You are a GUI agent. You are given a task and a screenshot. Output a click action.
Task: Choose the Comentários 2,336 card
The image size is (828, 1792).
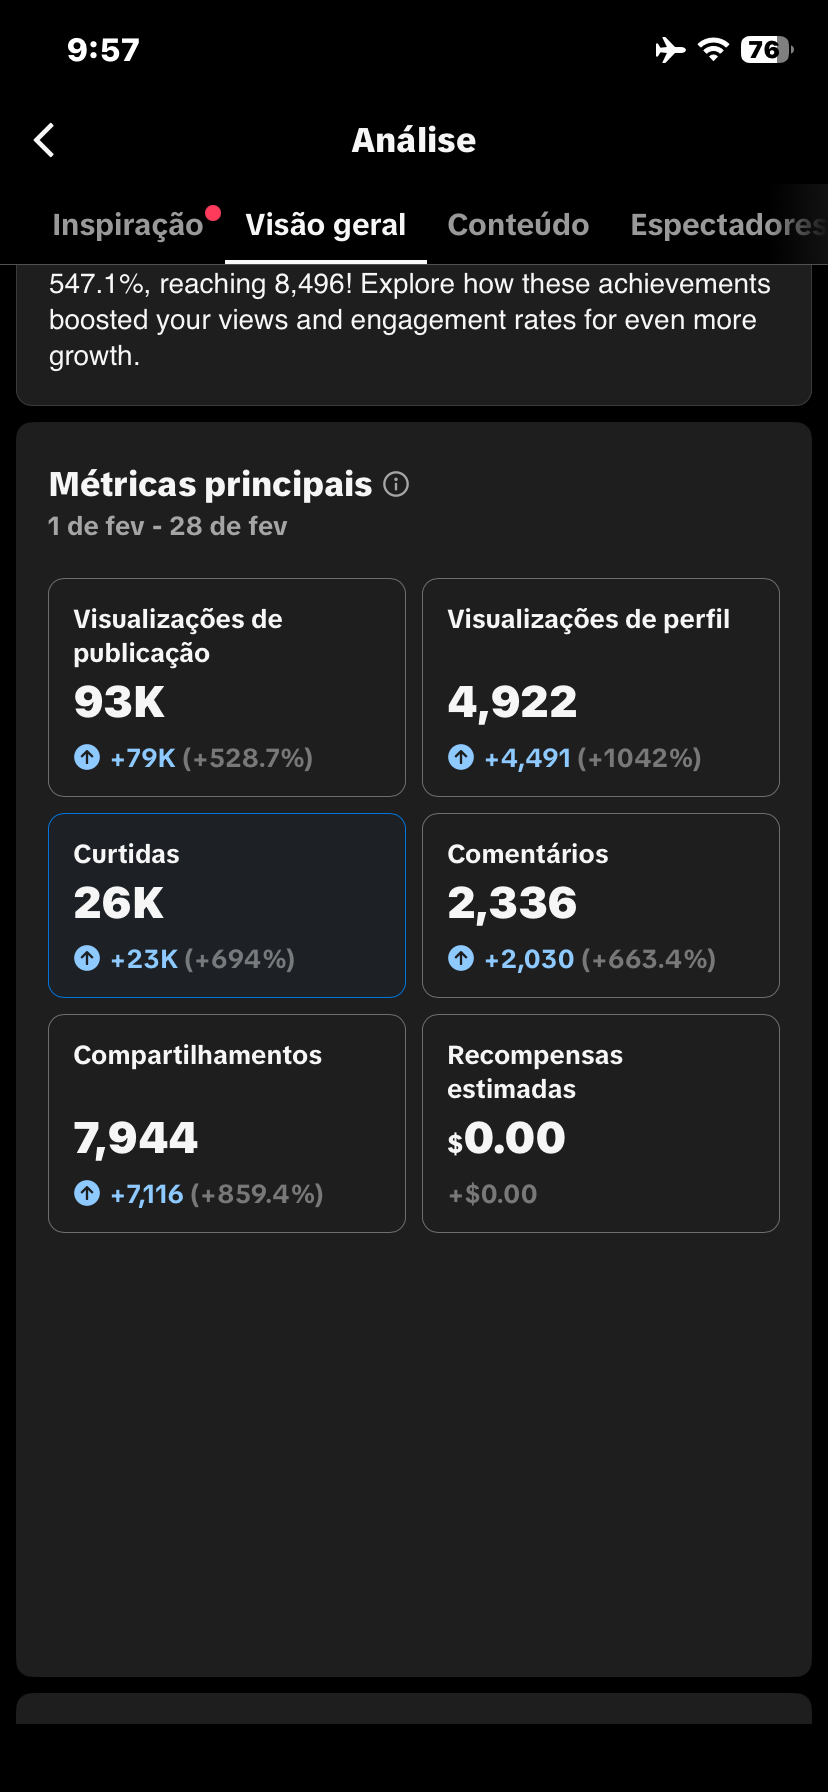(600, 905)
